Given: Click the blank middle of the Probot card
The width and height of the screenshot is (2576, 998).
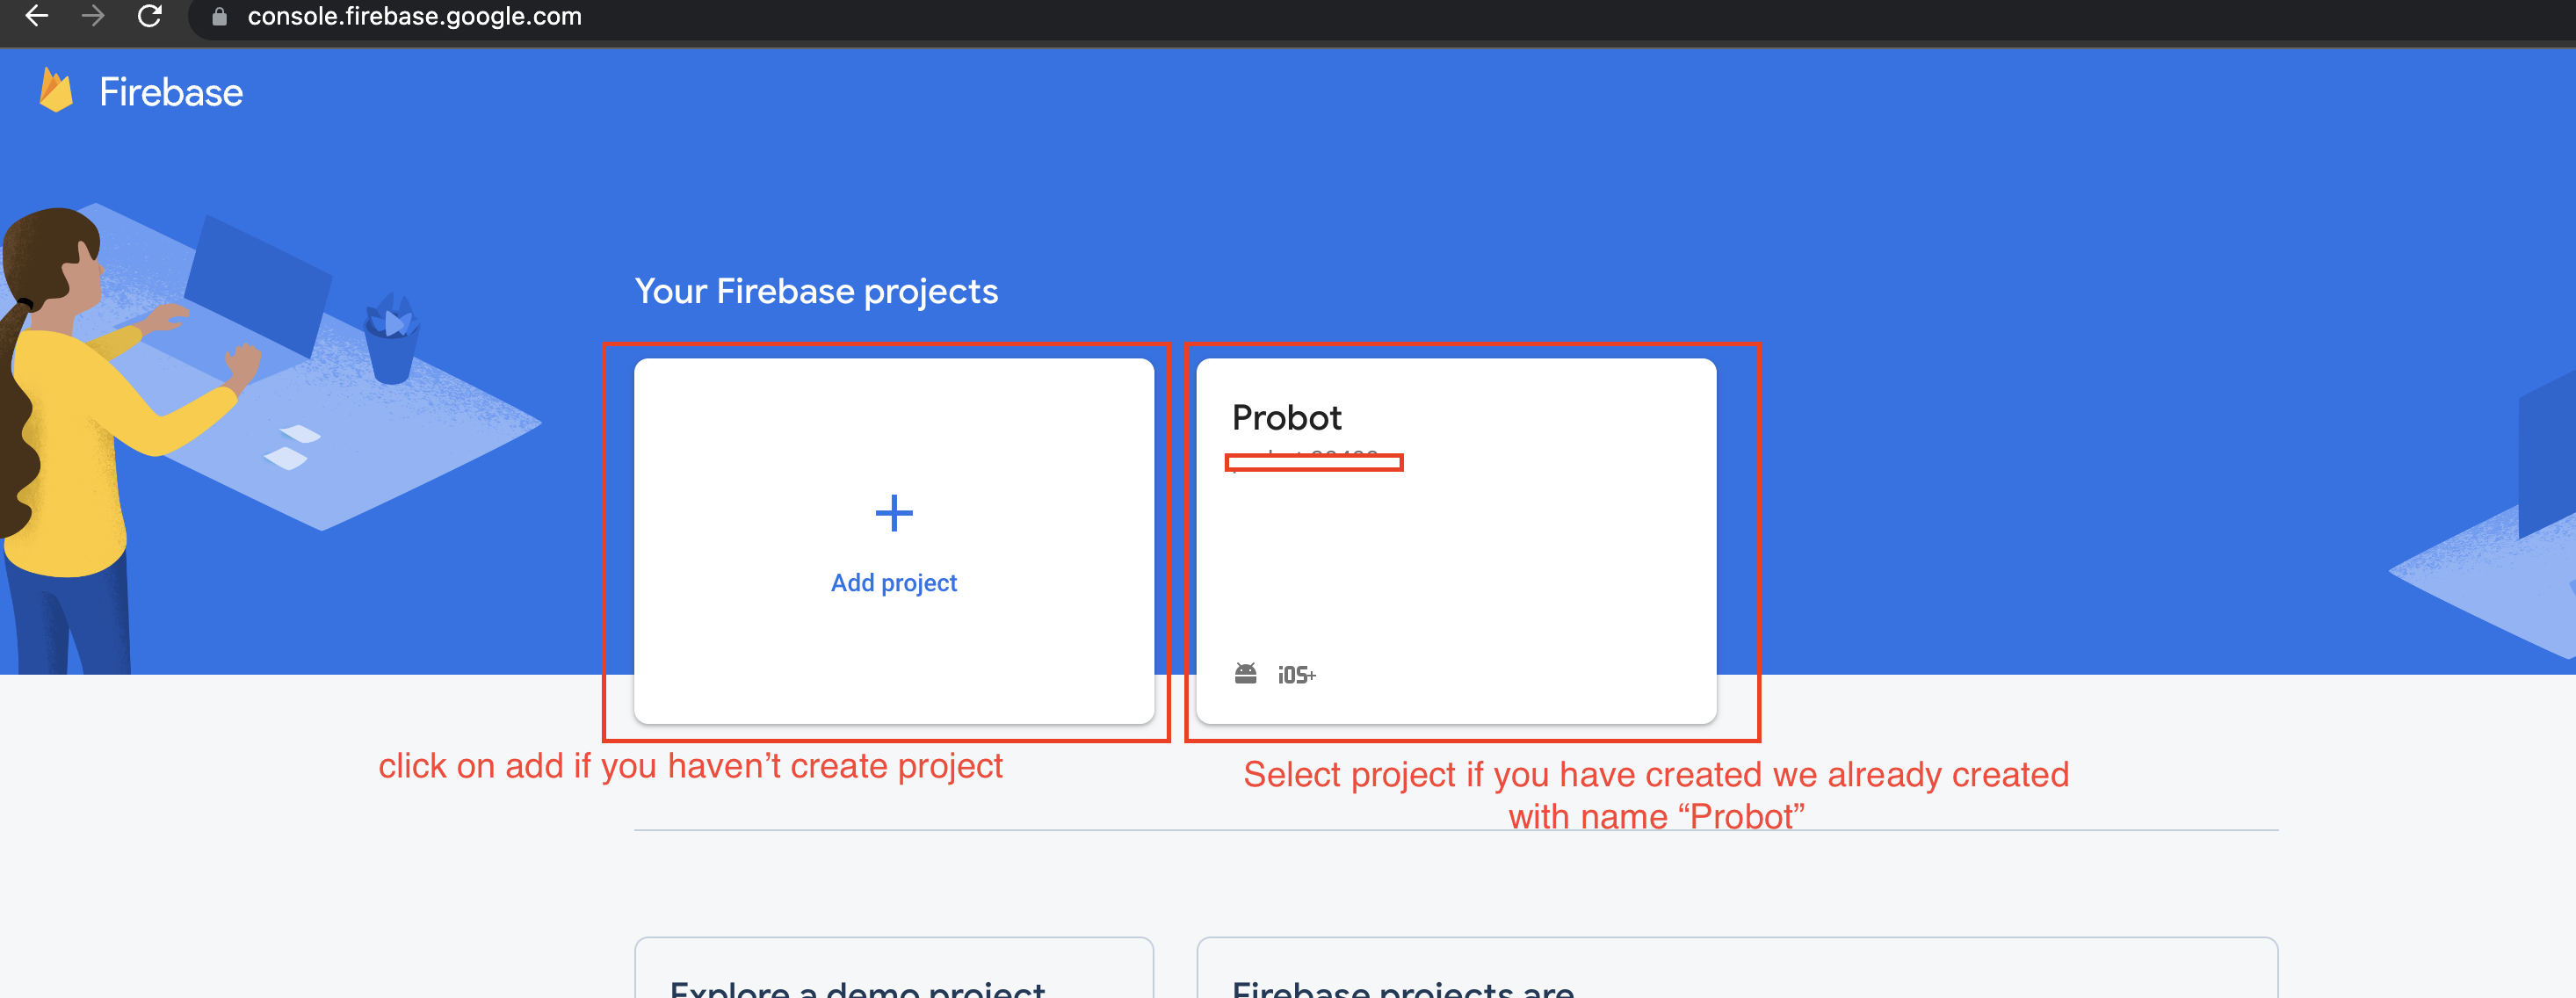Looking at the screenshot, I should (1456, 560).
